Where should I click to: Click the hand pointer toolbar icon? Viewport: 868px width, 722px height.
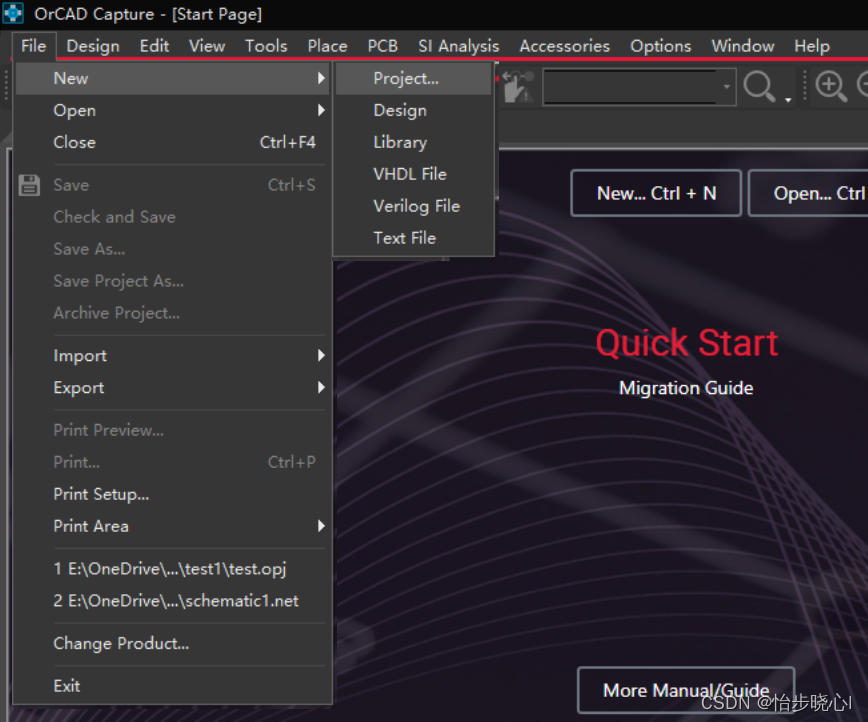click(517, 87)
